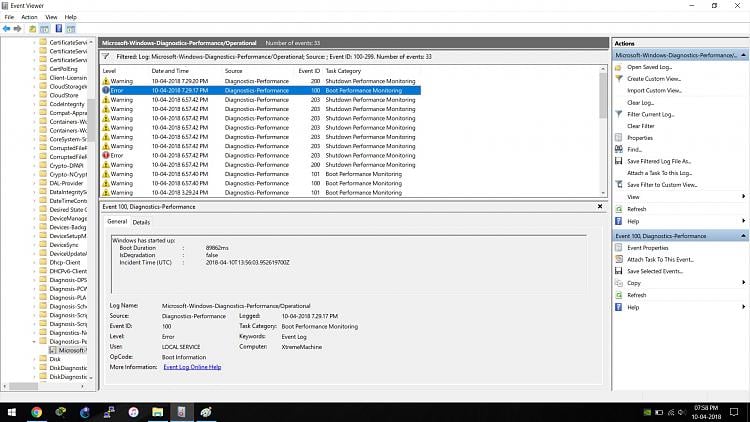Sort events by the Date and Time column
Viewport: 750px width, 422px height.
point(170,71)
